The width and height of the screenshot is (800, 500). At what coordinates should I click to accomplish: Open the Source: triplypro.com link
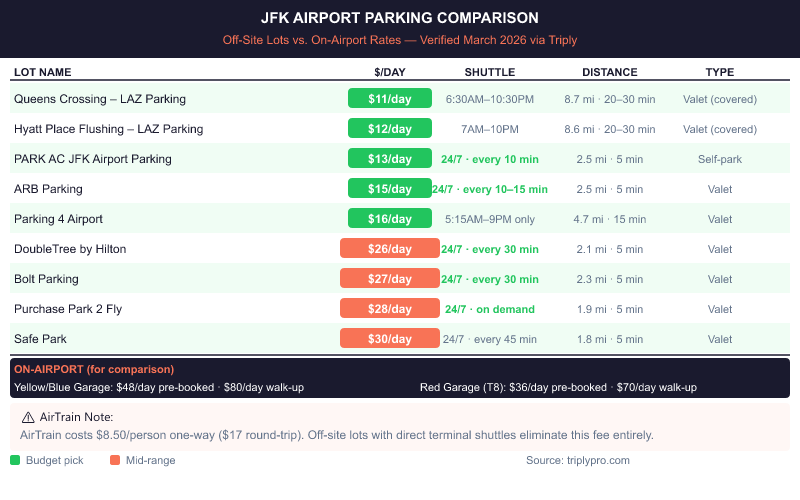578,460
